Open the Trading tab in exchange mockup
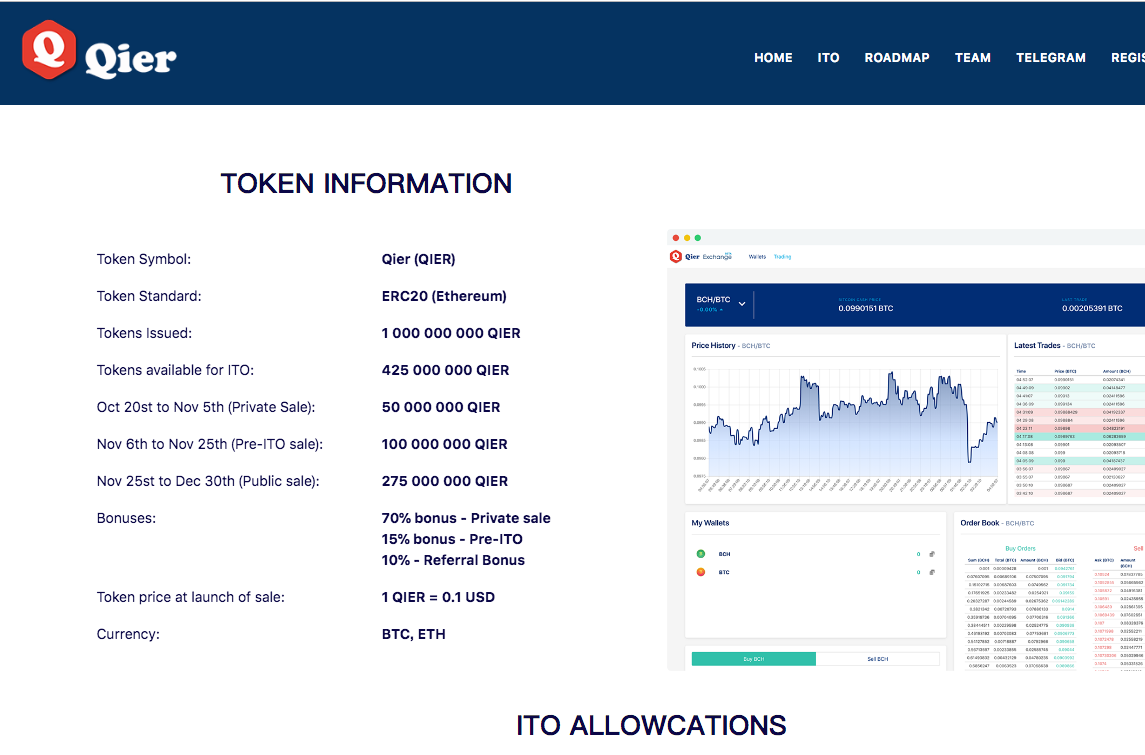Screen dimensions: 1145x755 pos(782,257)
